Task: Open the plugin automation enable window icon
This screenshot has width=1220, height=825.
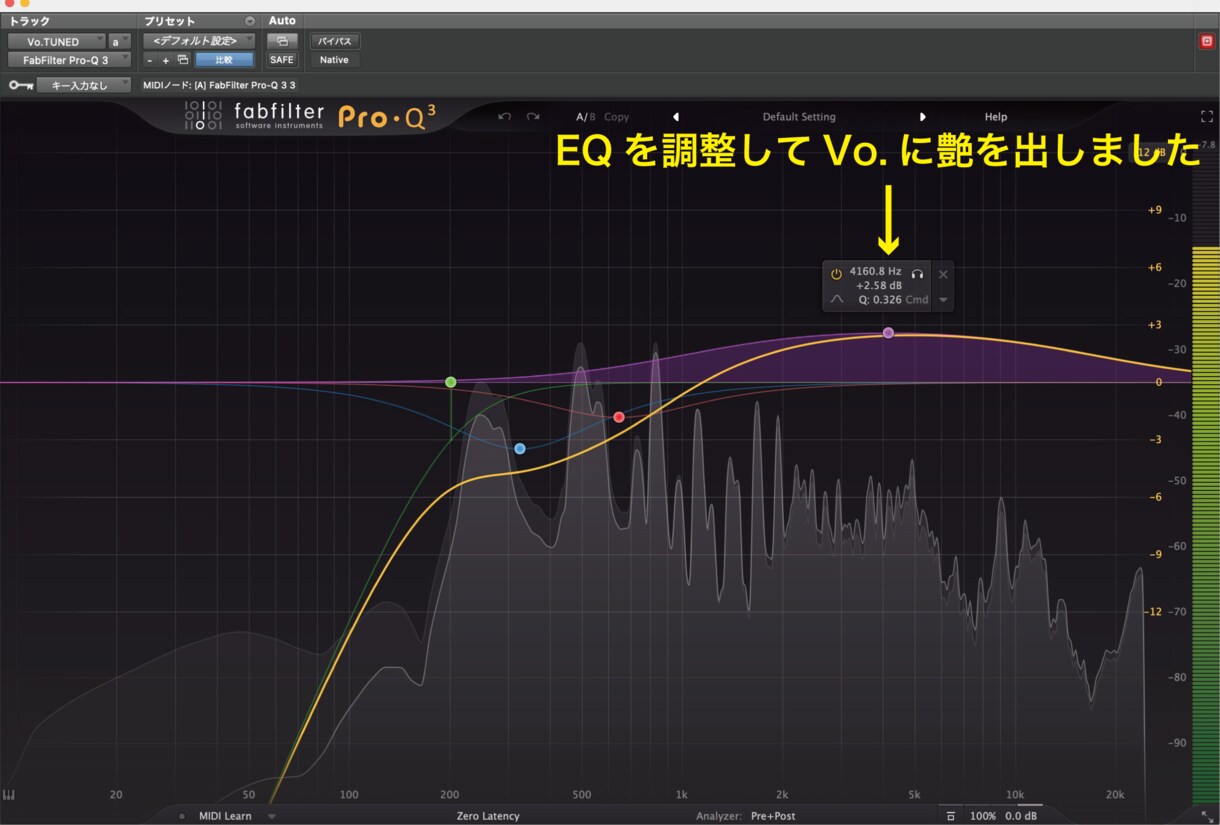Action: (x=282, y=41)
